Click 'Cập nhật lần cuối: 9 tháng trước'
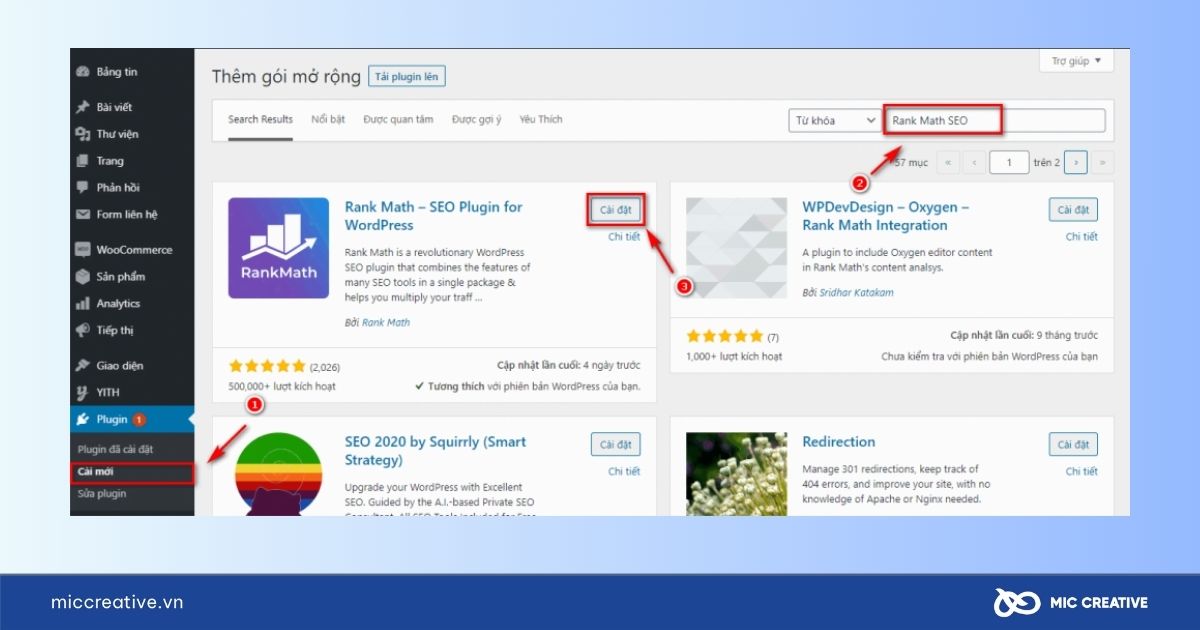The height and width of the screenshot is (630, 1200). click(1024, 337)
